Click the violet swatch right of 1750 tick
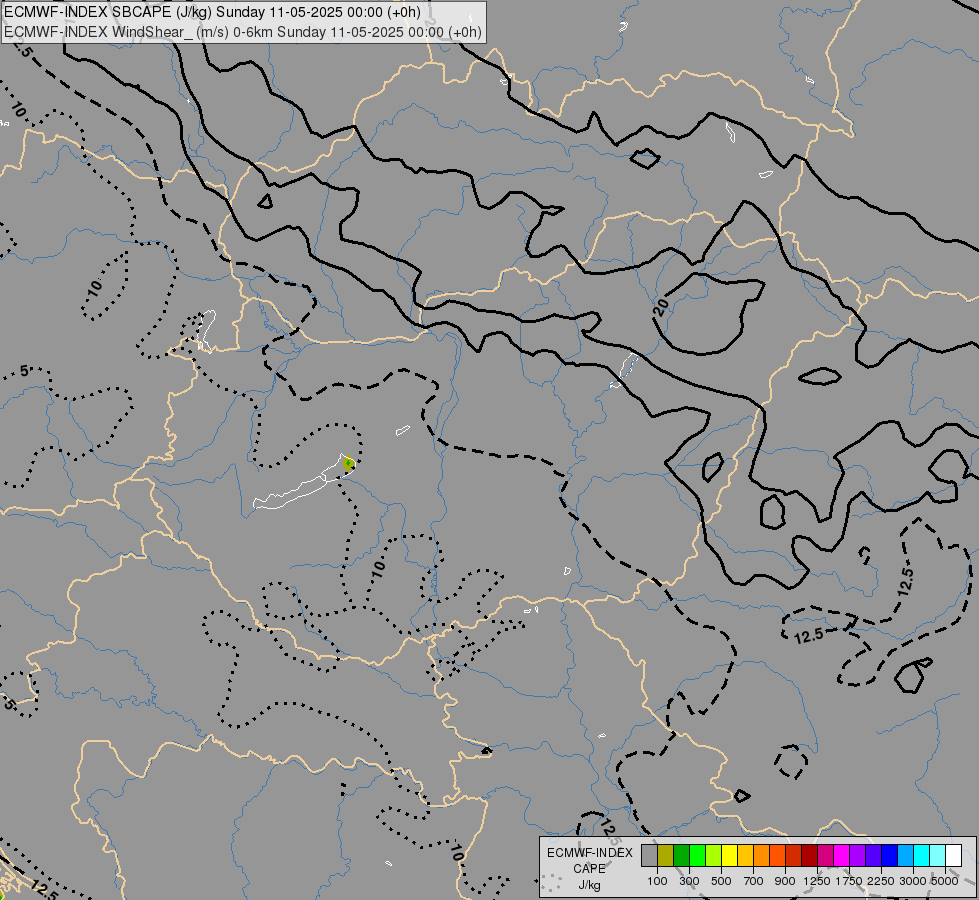This screenshot has width=979, height=900. coord(858,856)
